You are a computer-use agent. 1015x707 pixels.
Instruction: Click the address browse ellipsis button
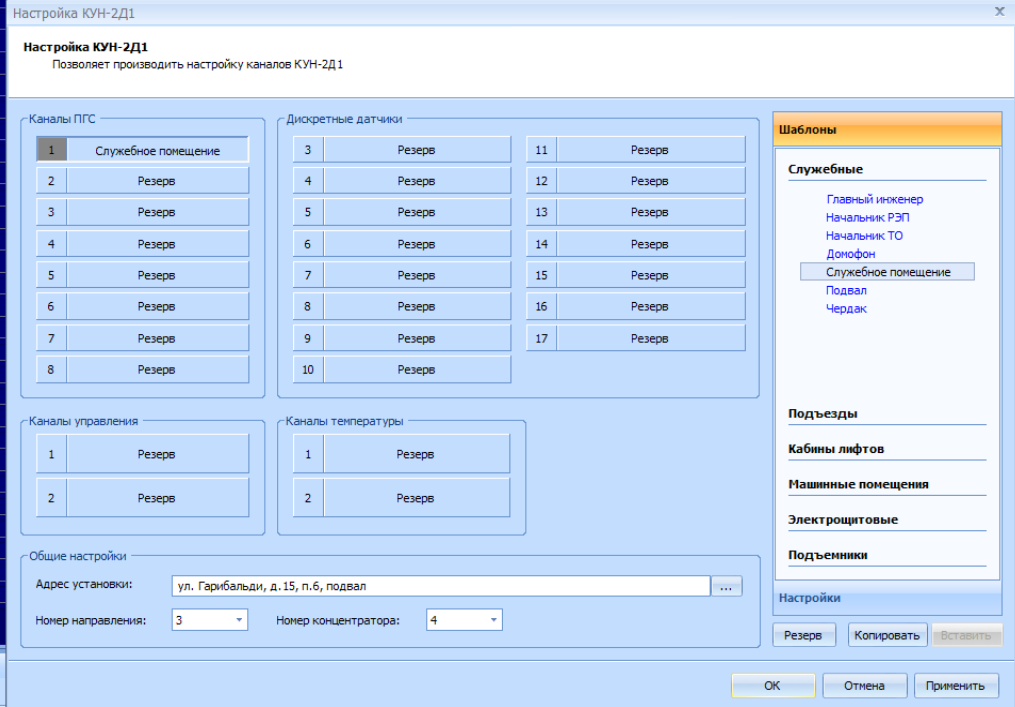[727, 587]
